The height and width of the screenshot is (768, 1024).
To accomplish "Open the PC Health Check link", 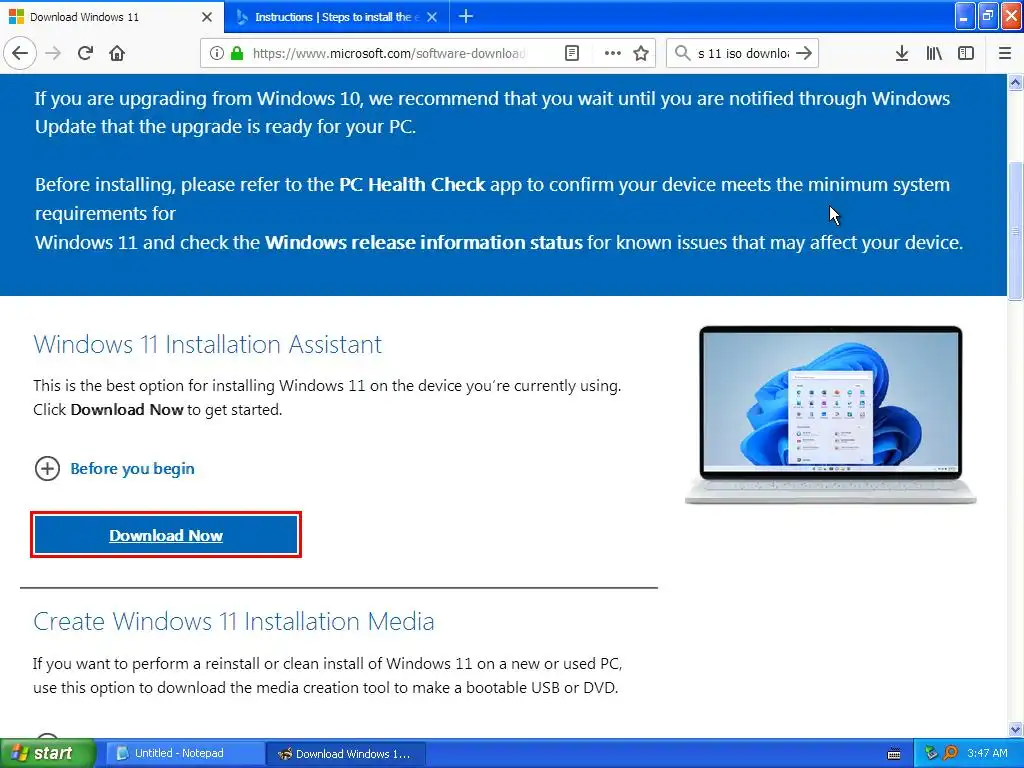I will pos(412,185).
